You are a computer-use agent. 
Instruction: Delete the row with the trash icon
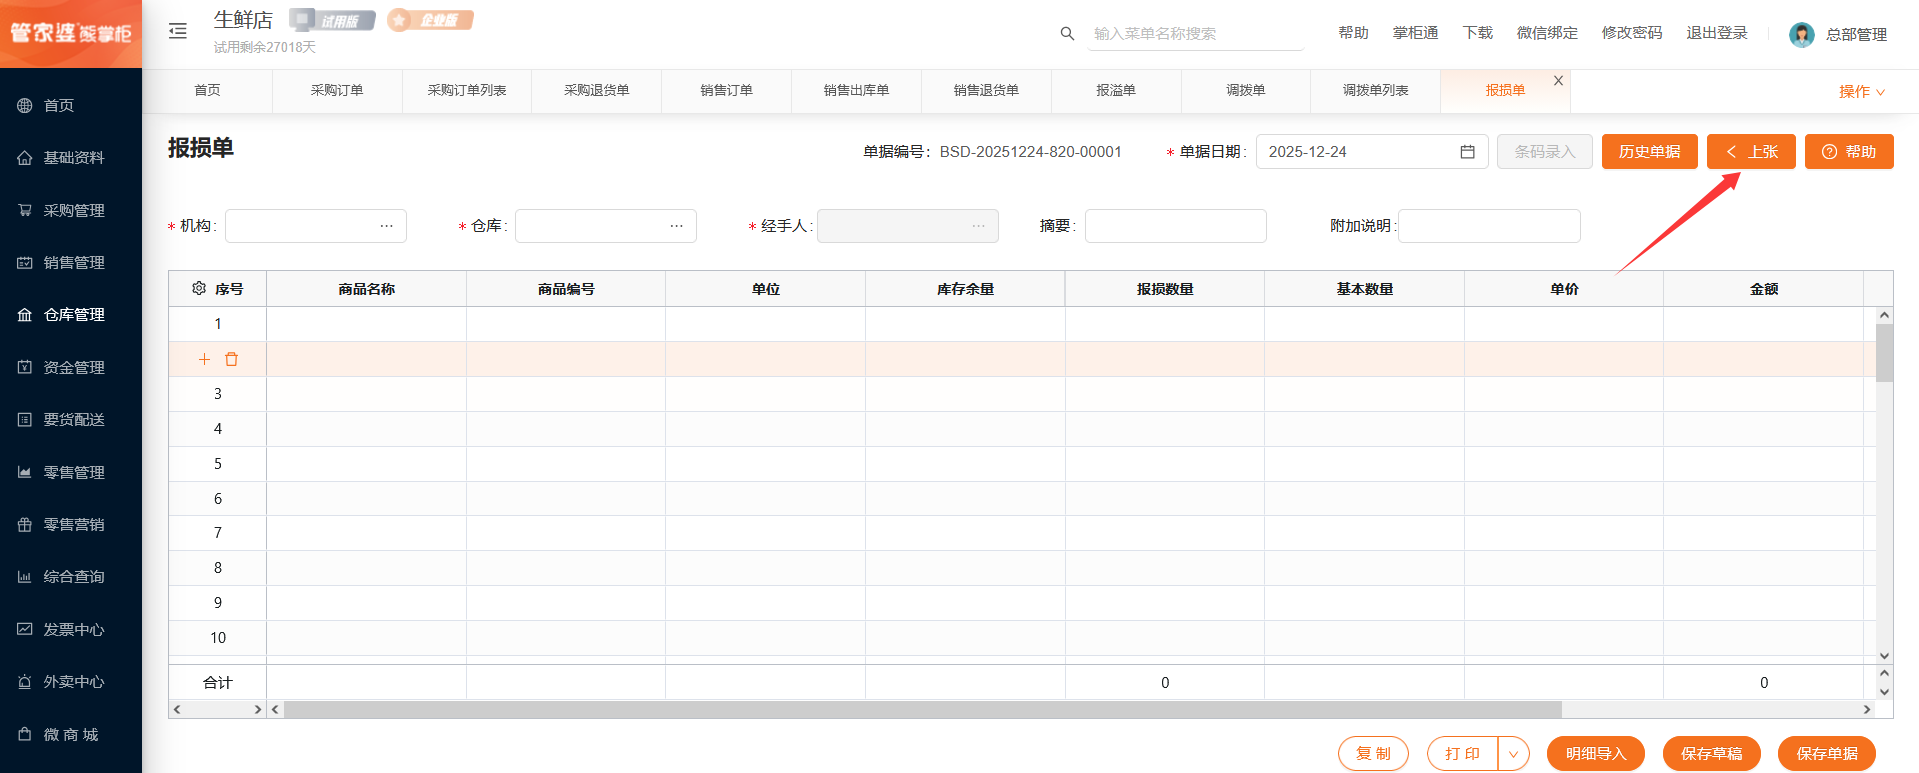232,359
